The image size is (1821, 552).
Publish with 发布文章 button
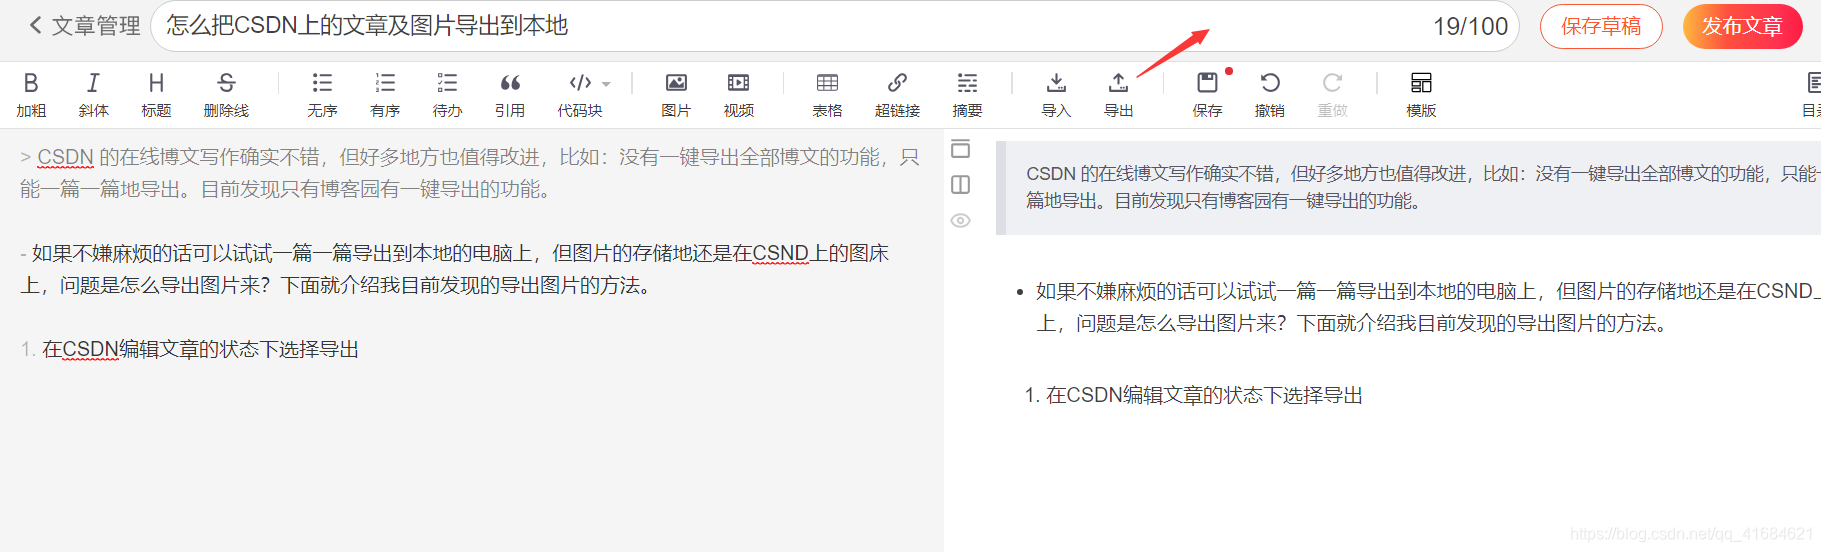(x=1742, y=26)
